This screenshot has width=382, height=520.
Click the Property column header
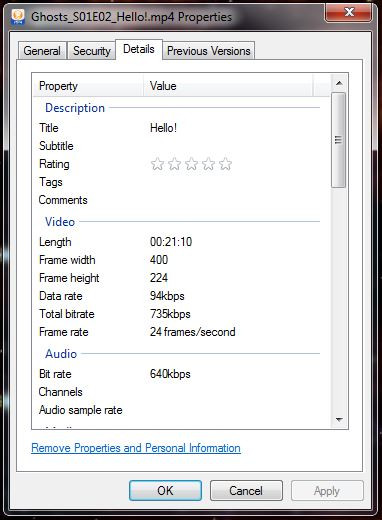pos(88,86)
